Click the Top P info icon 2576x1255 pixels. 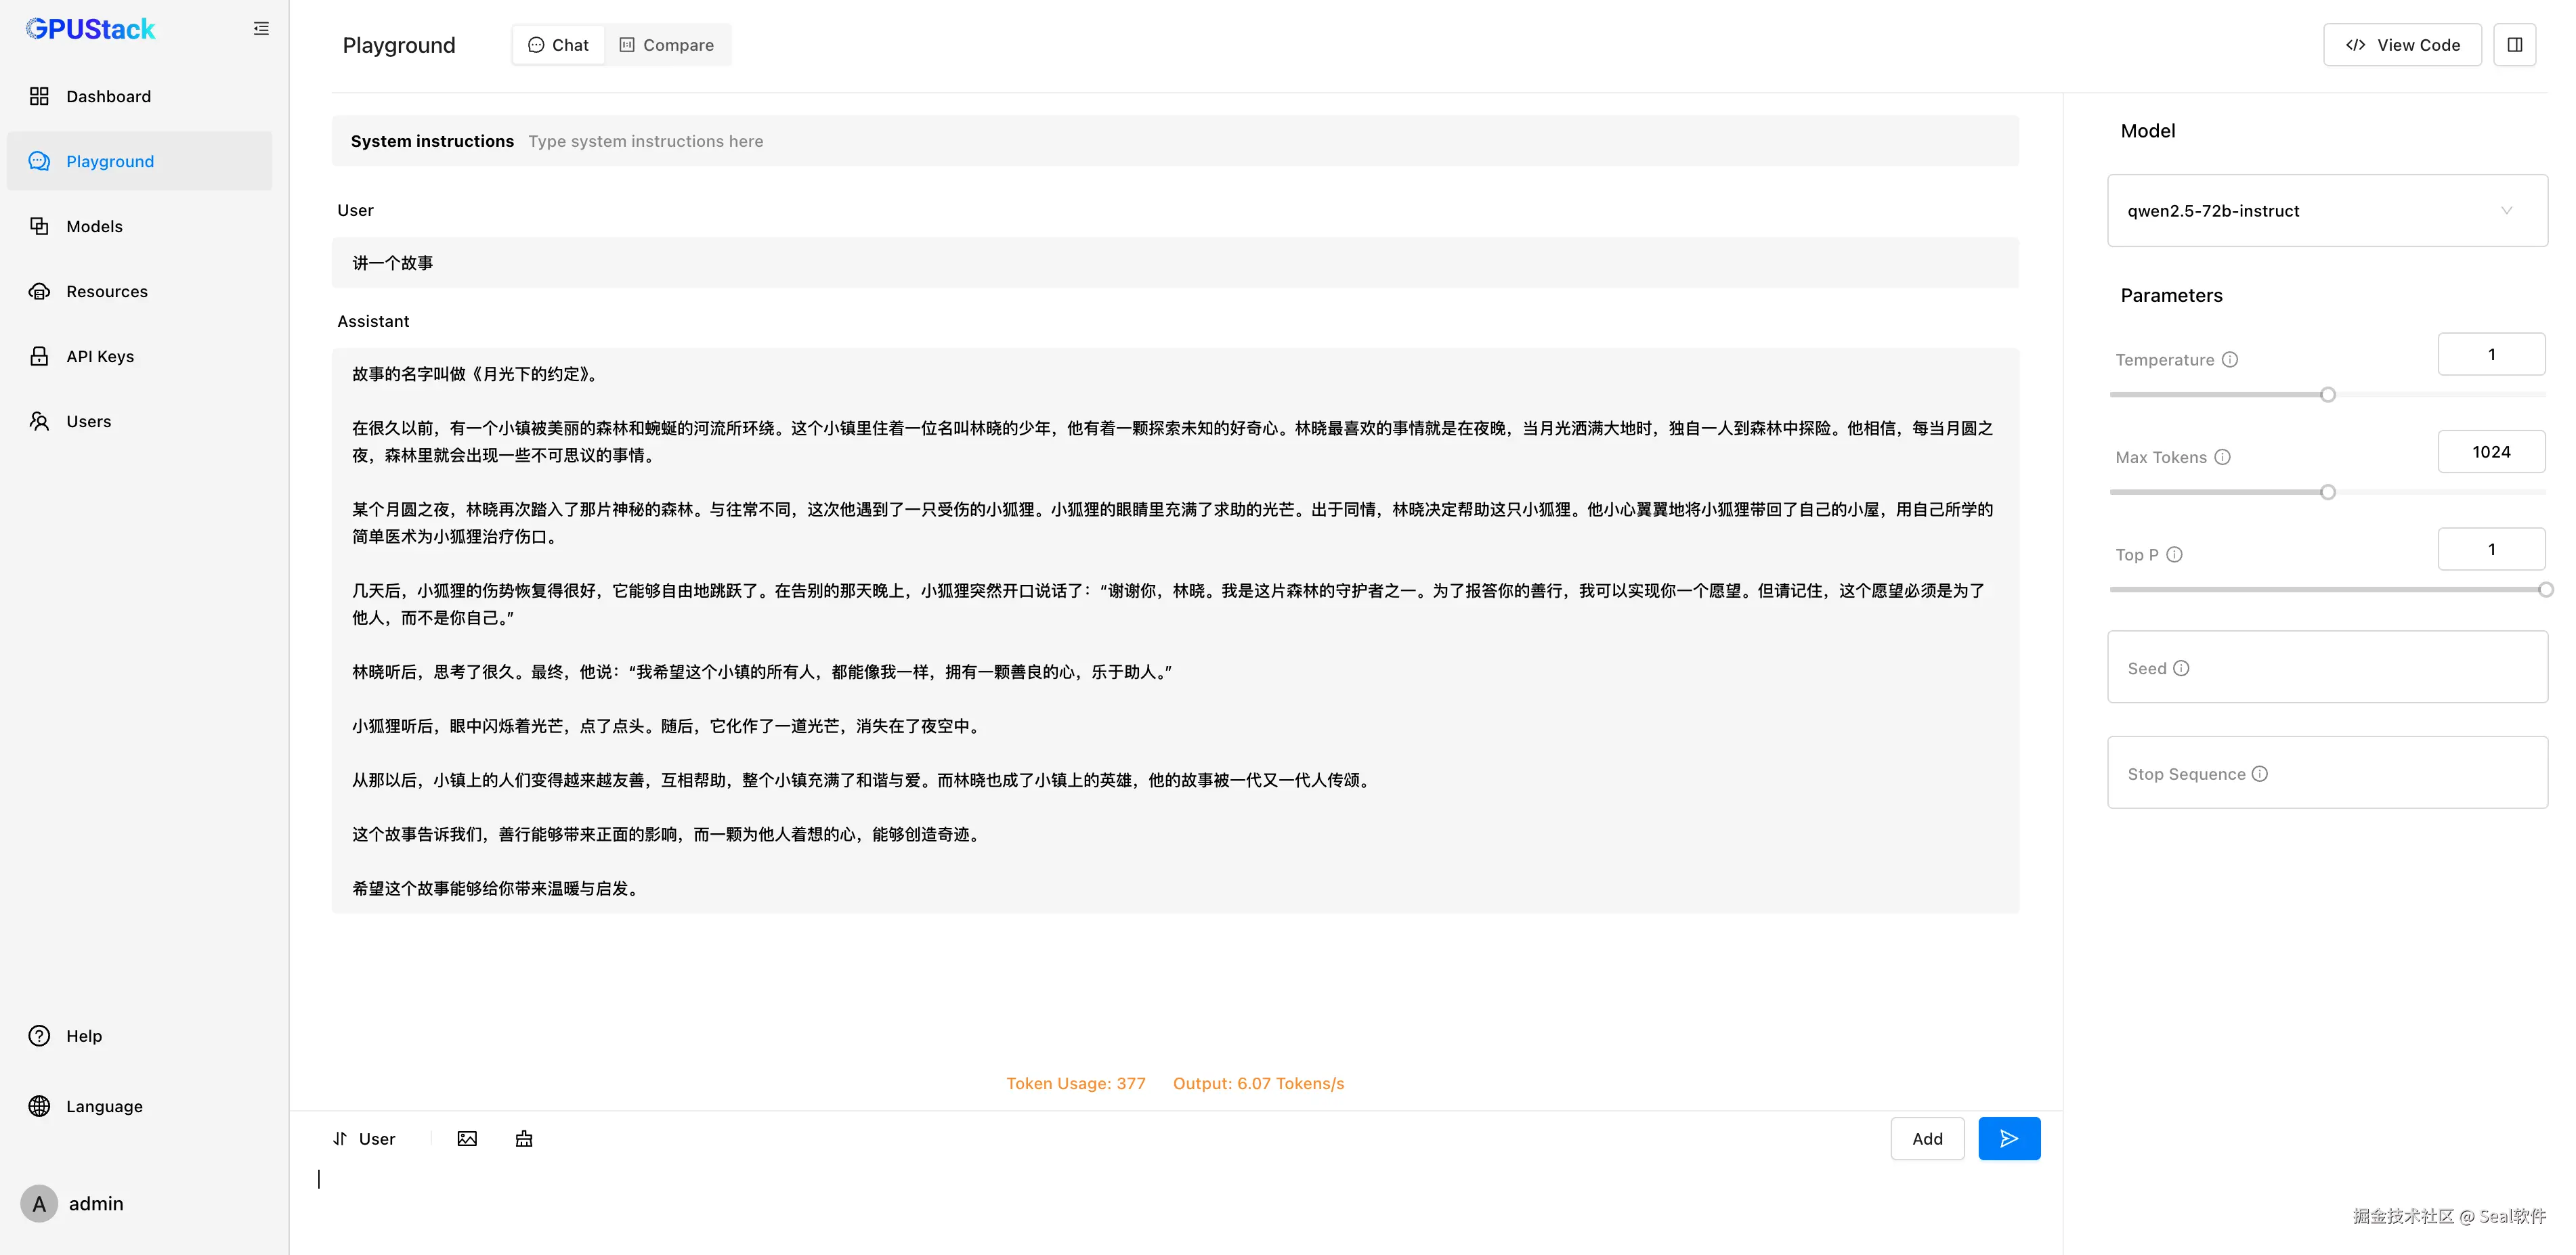(2174, 555)
